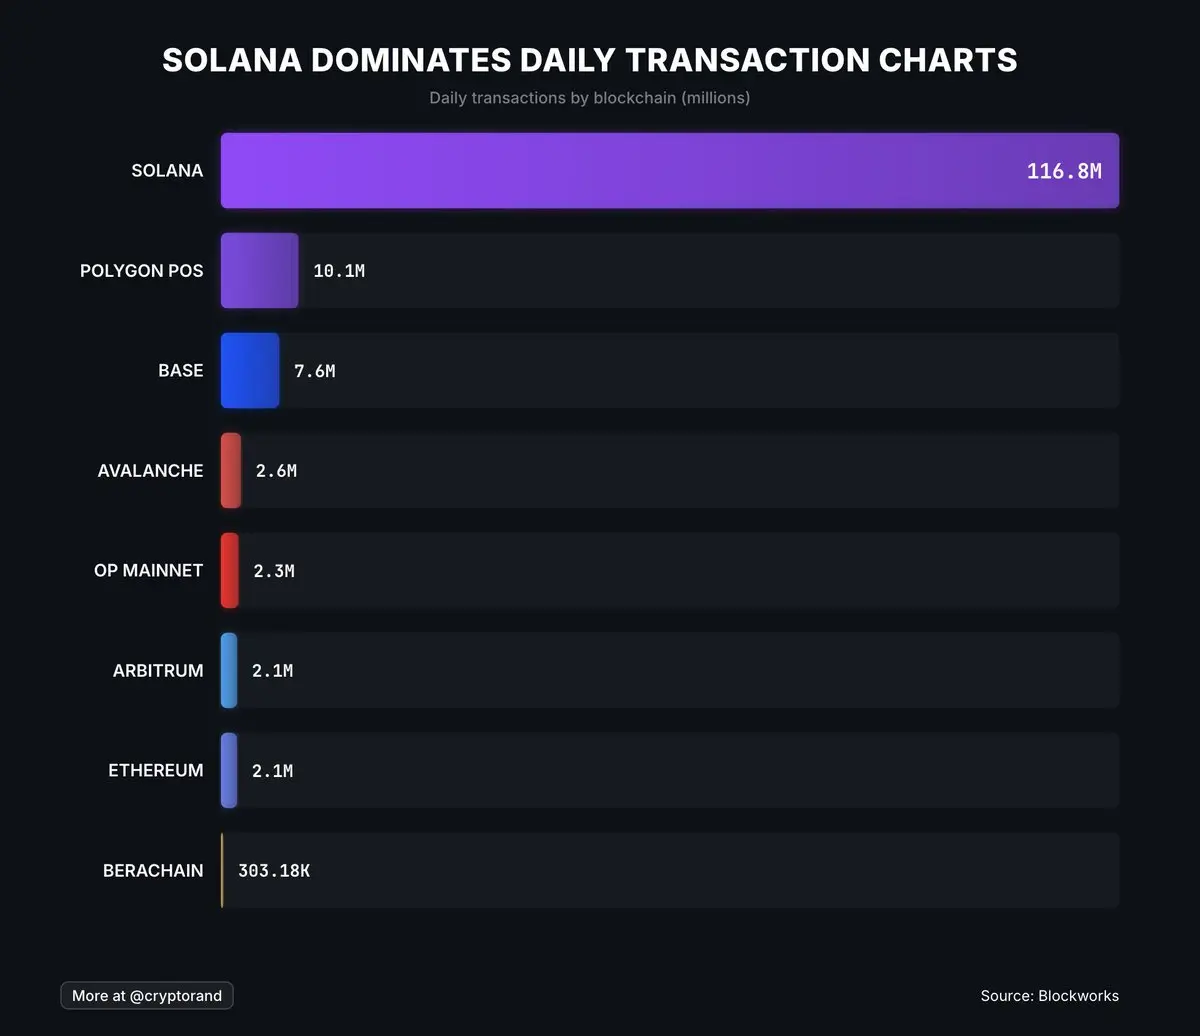The width and height of the screenshot is (1200, 1036).
Task: Click the blue Base bar
Action: pyautogui.click(x=250, y=371)
